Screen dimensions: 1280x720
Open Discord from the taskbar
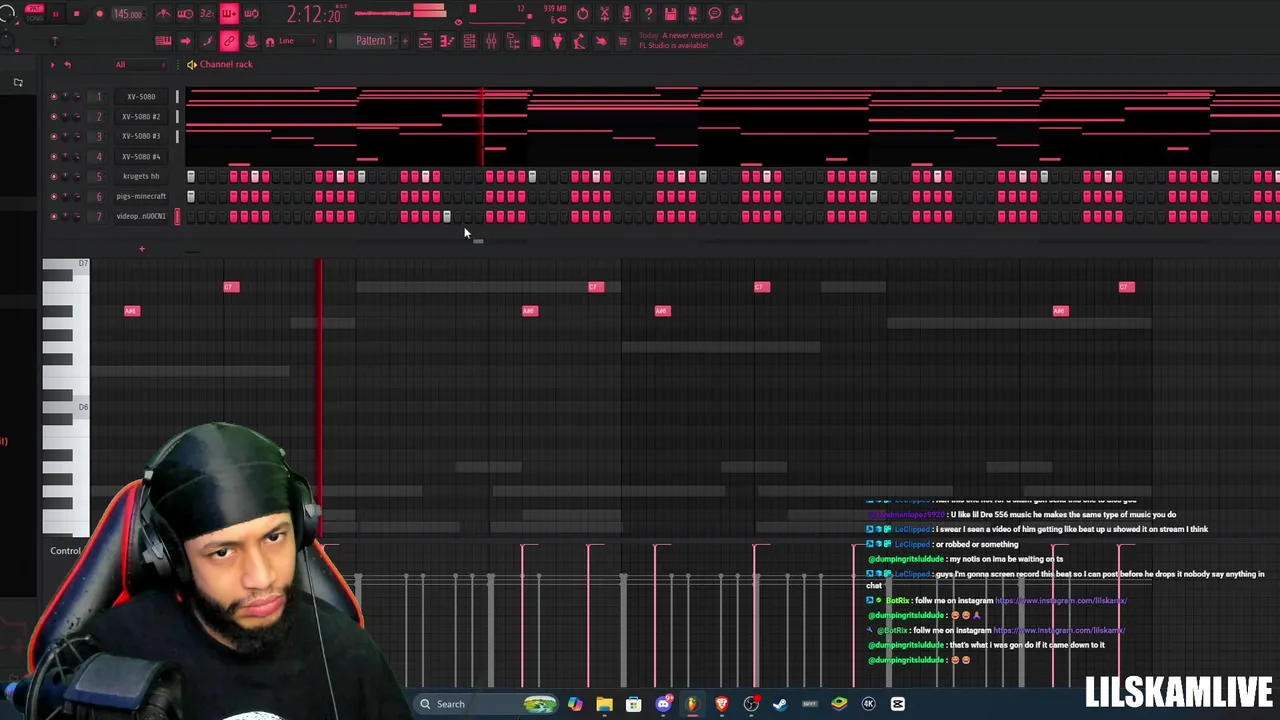click(x=663, y=704)
